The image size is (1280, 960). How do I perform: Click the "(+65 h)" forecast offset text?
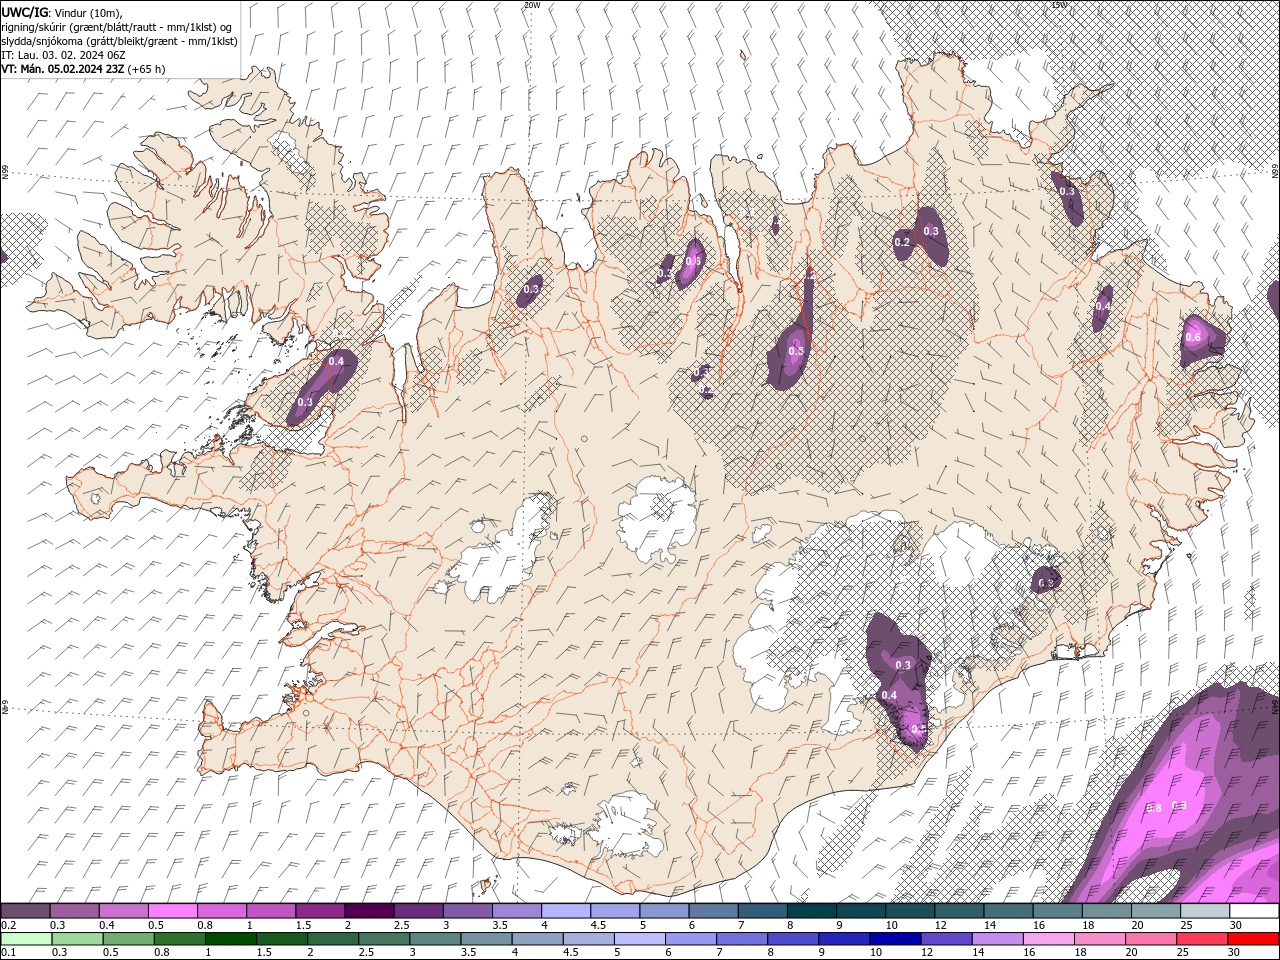147,69
